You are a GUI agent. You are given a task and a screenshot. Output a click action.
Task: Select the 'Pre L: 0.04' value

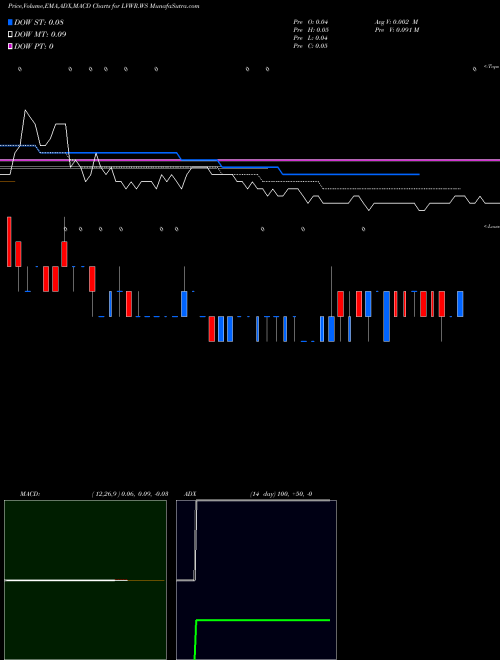point(311,38)
